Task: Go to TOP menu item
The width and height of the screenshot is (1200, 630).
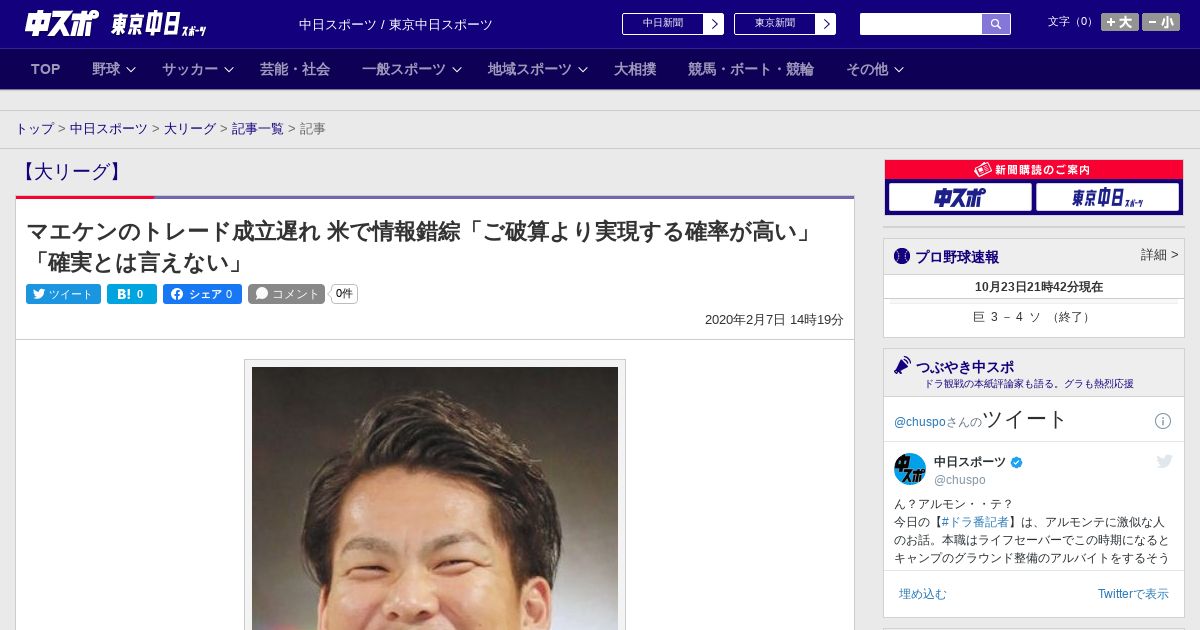Action: [45, 69]
